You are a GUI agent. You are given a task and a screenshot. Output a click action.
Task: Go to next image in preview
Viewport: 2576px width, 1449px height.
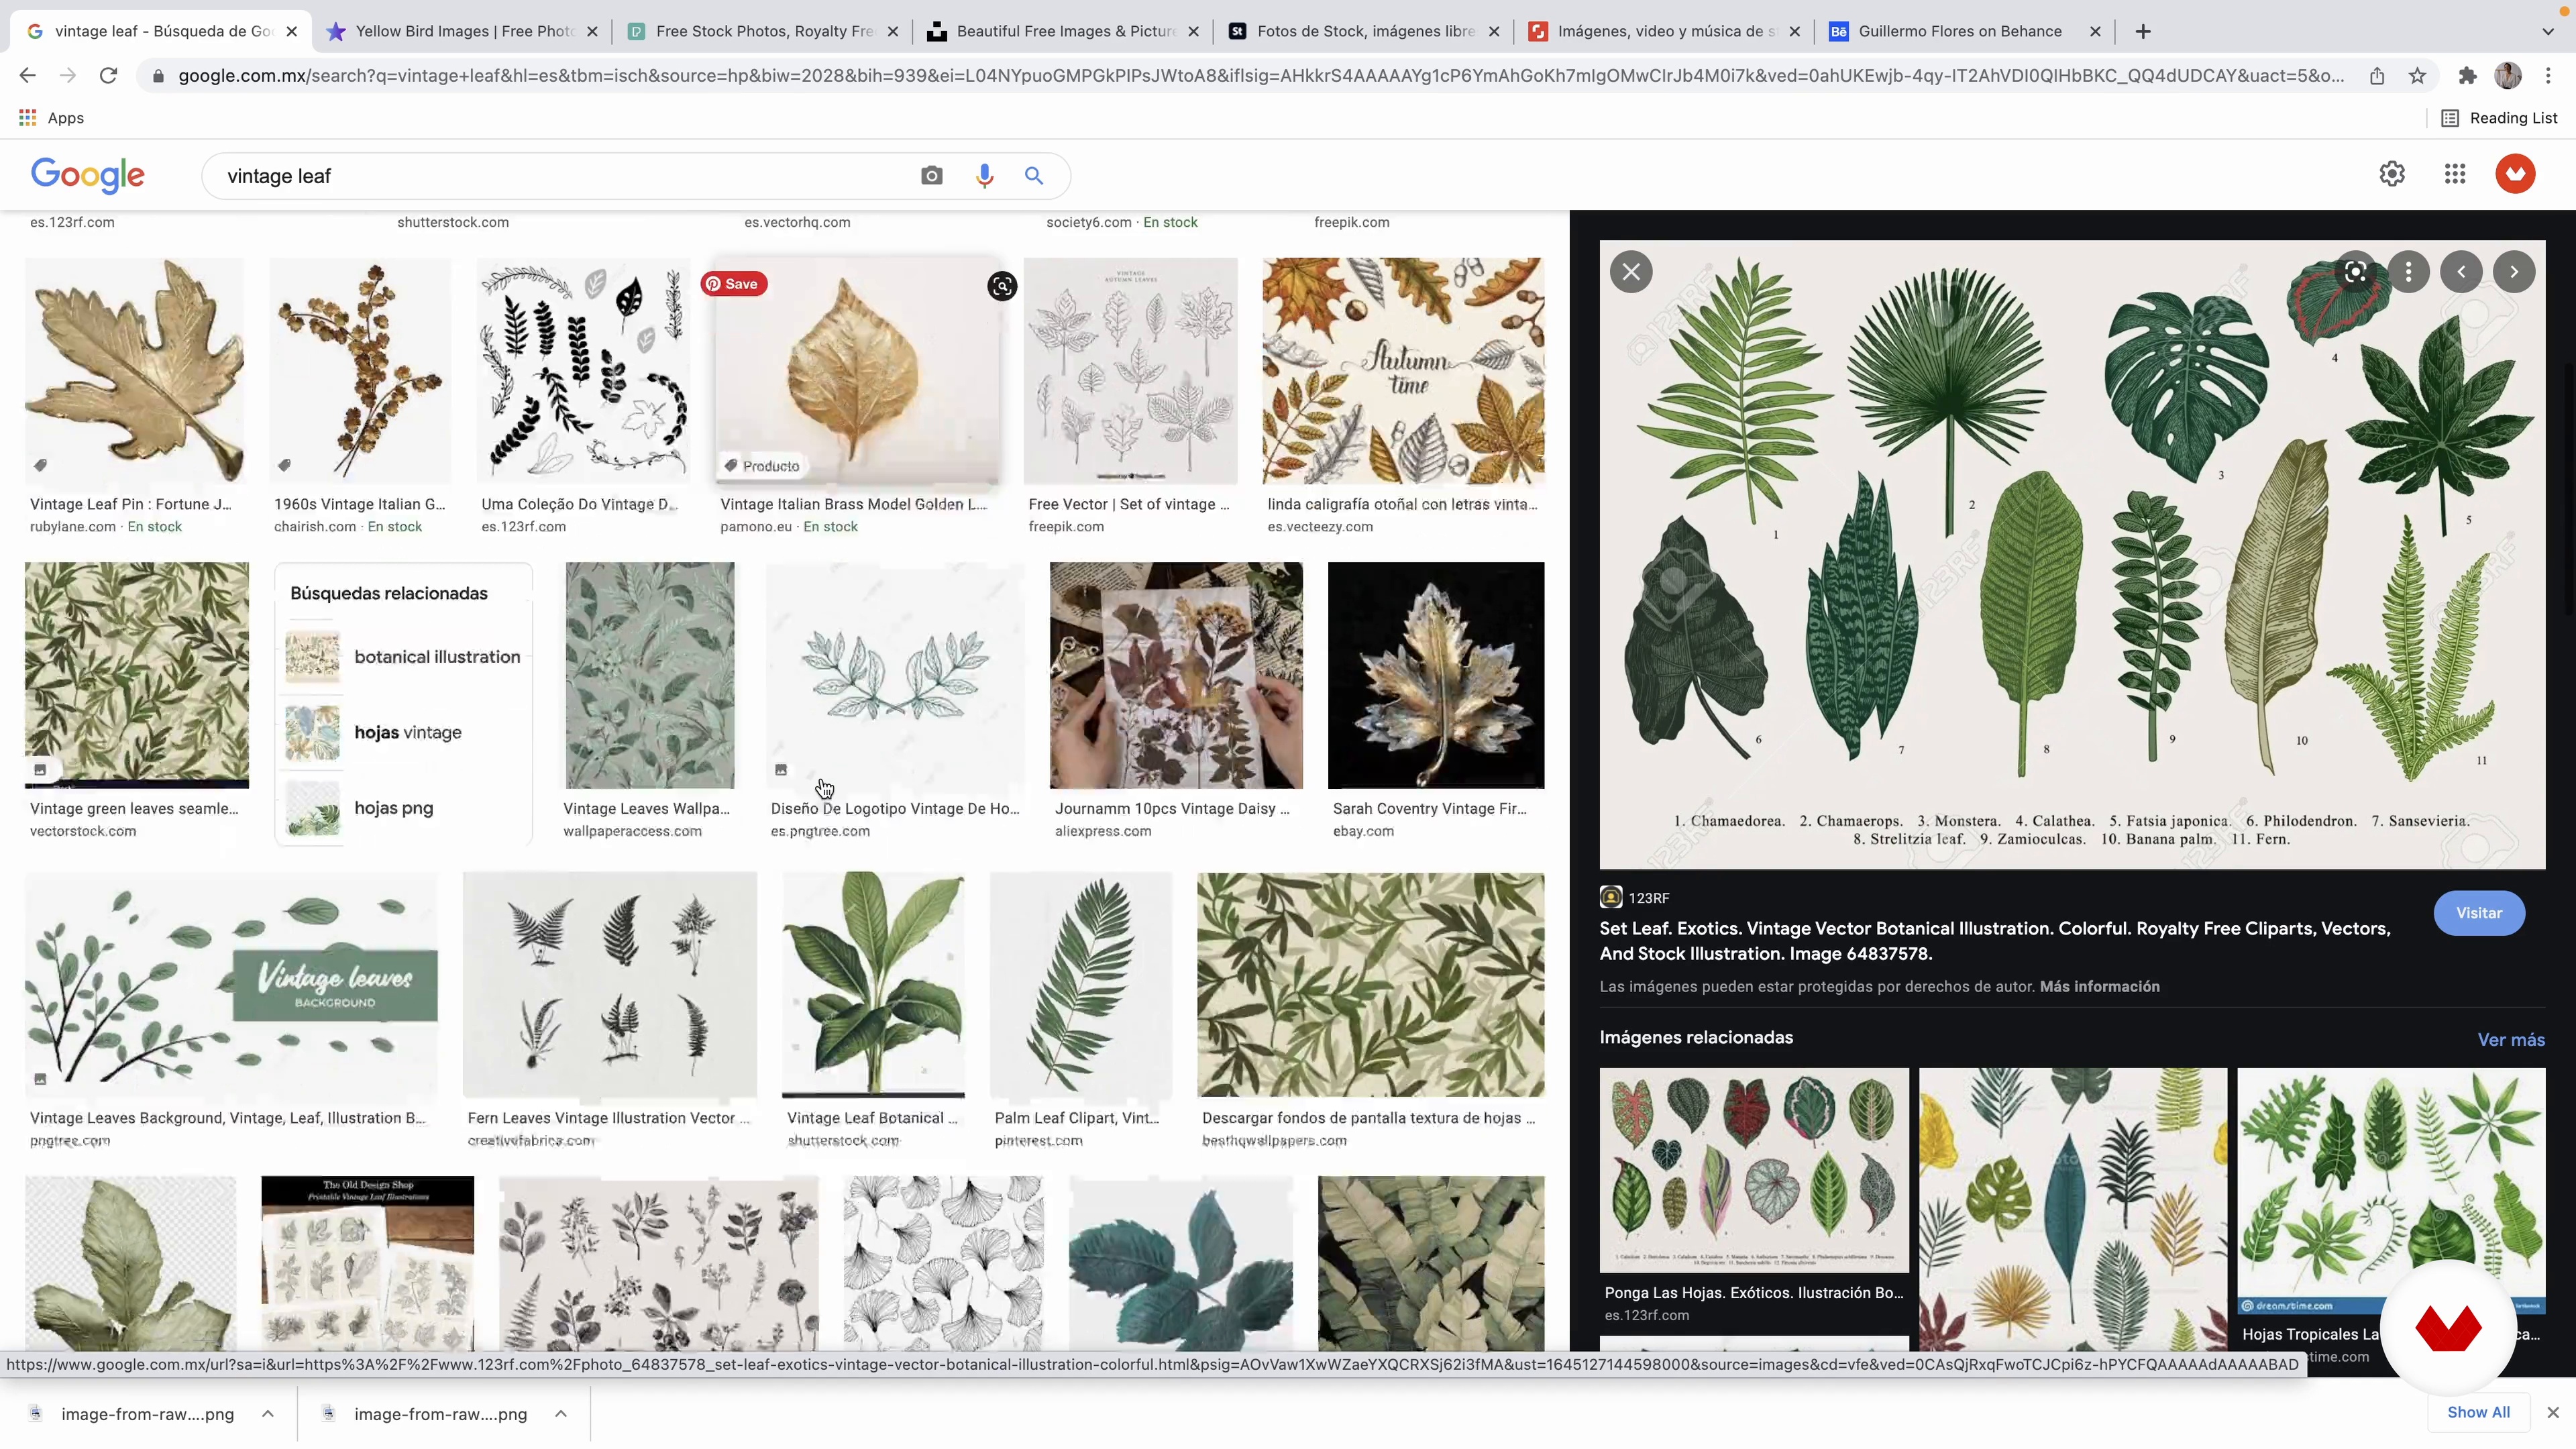click(x=2513, y=272)
